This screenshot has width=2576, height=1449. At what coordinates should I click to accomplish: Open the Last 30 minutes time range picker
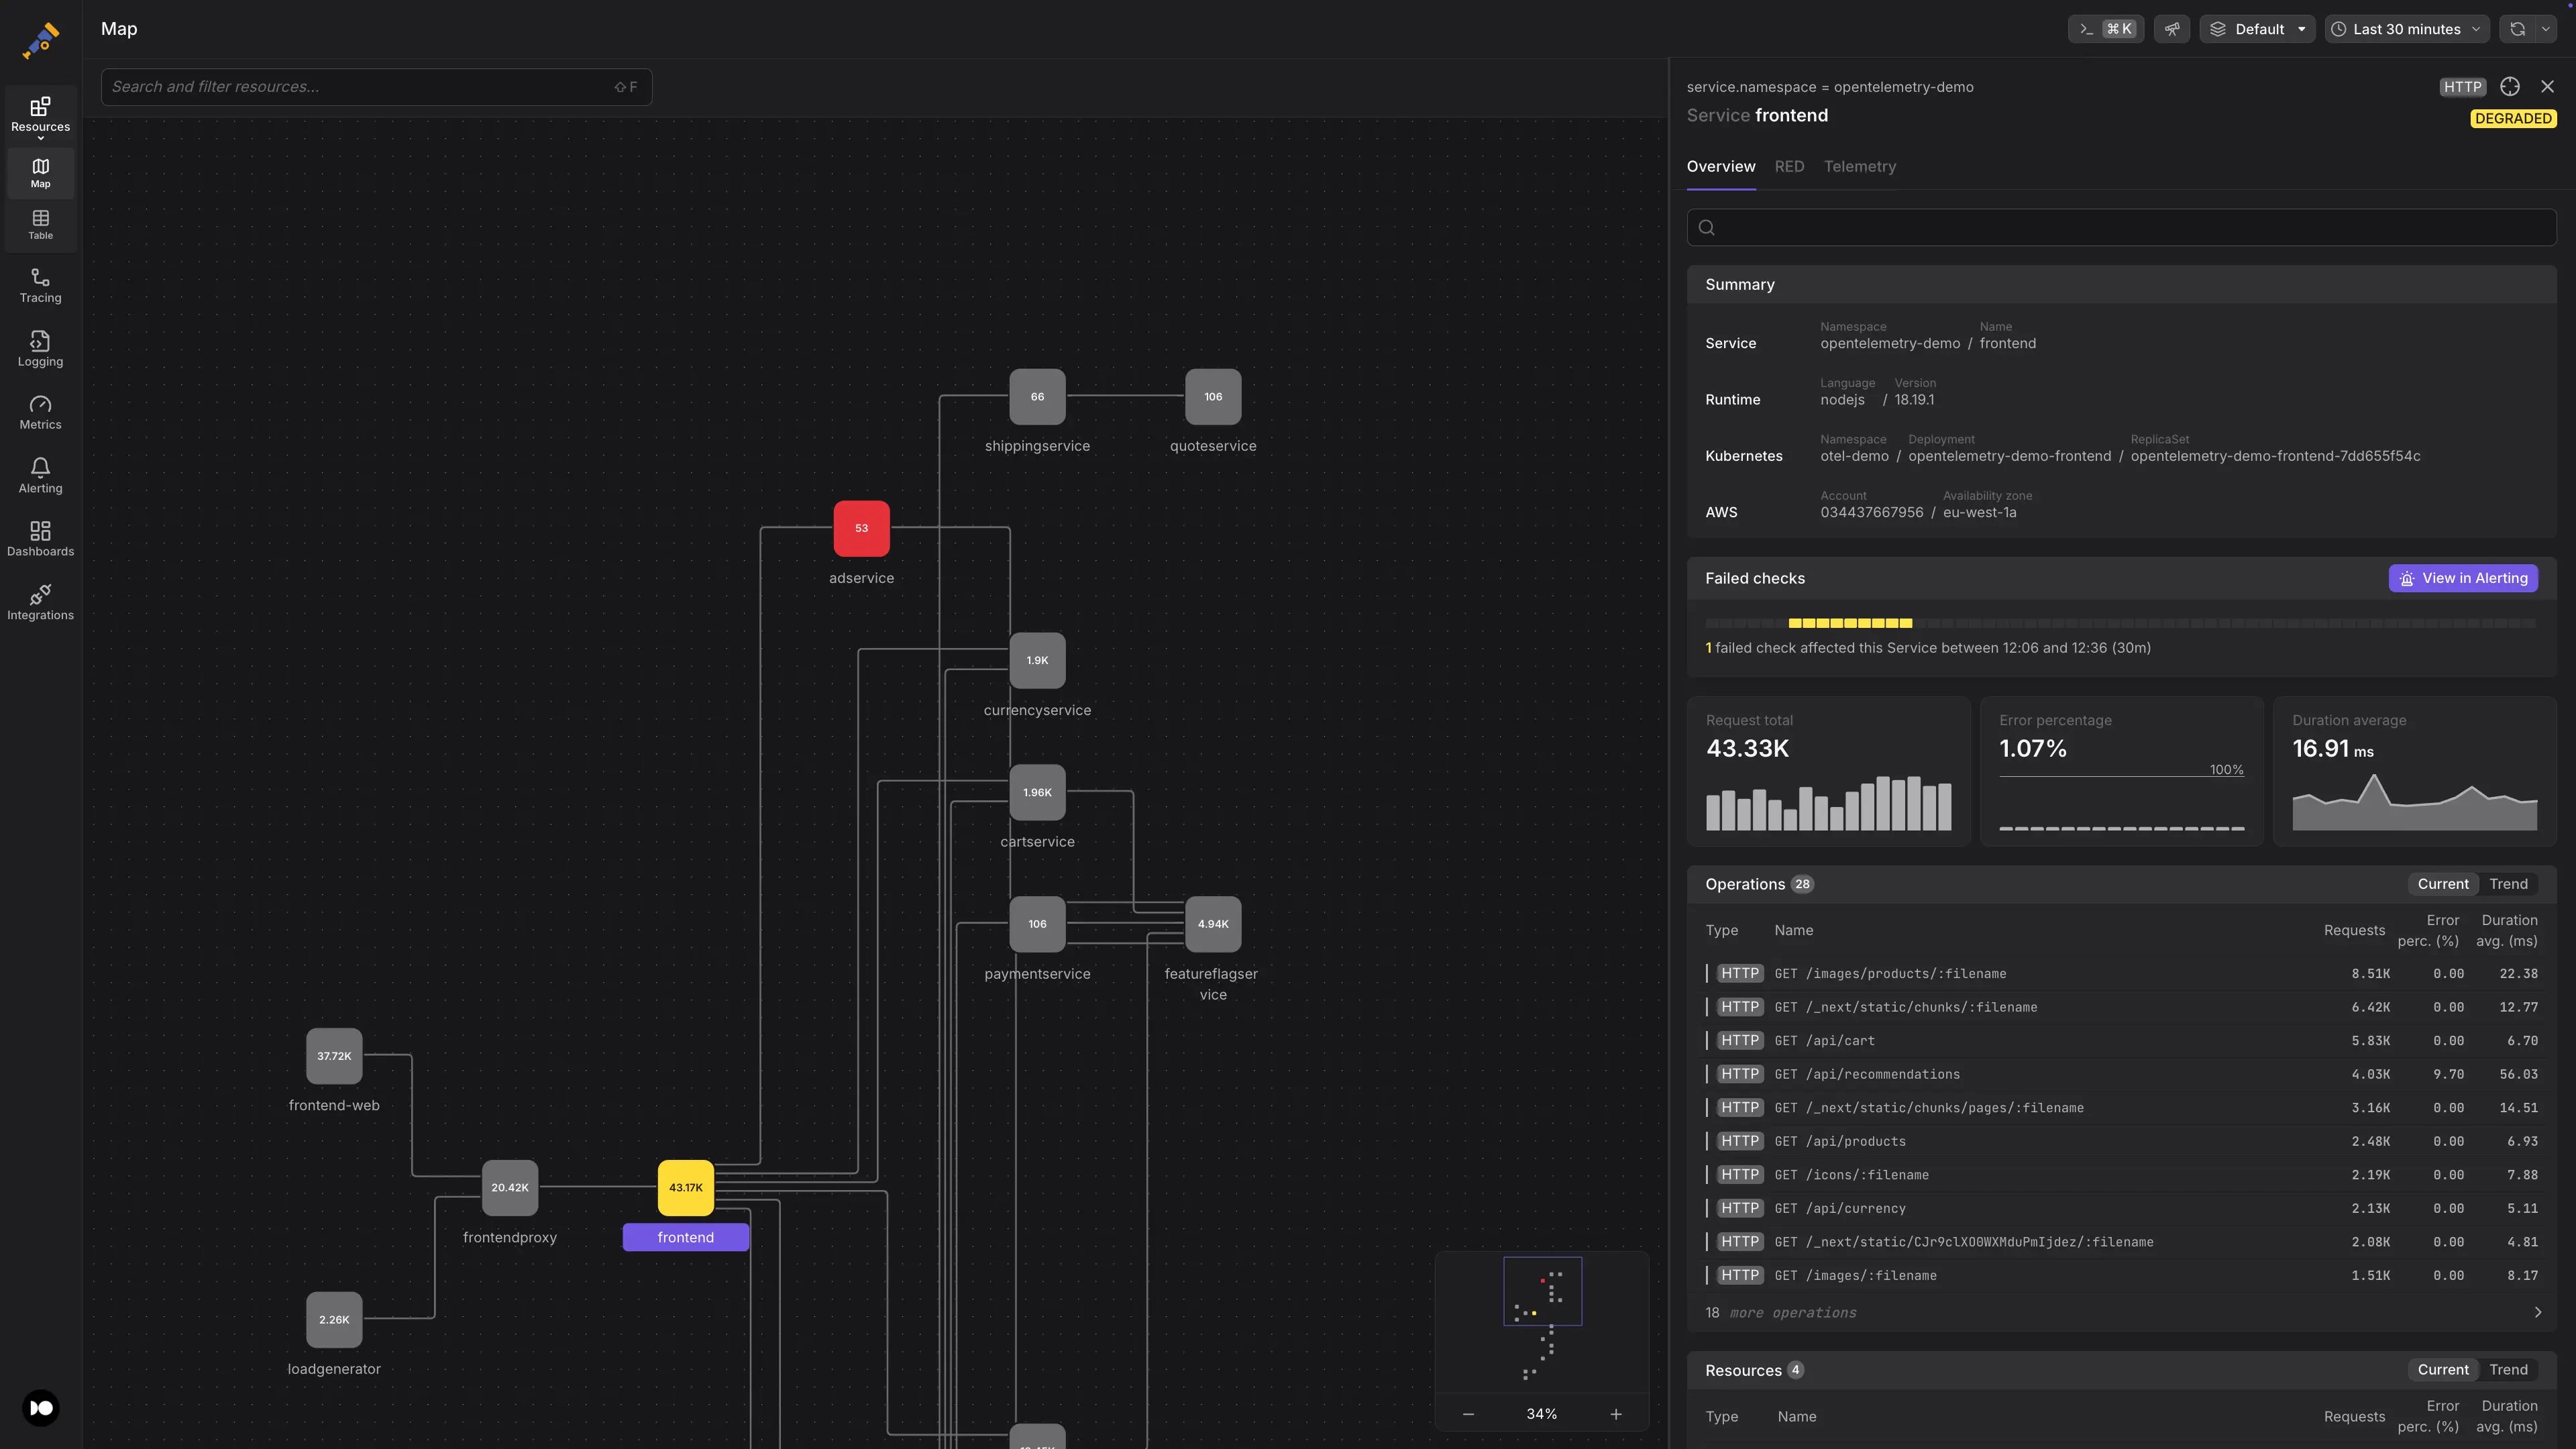point(2406,28)
